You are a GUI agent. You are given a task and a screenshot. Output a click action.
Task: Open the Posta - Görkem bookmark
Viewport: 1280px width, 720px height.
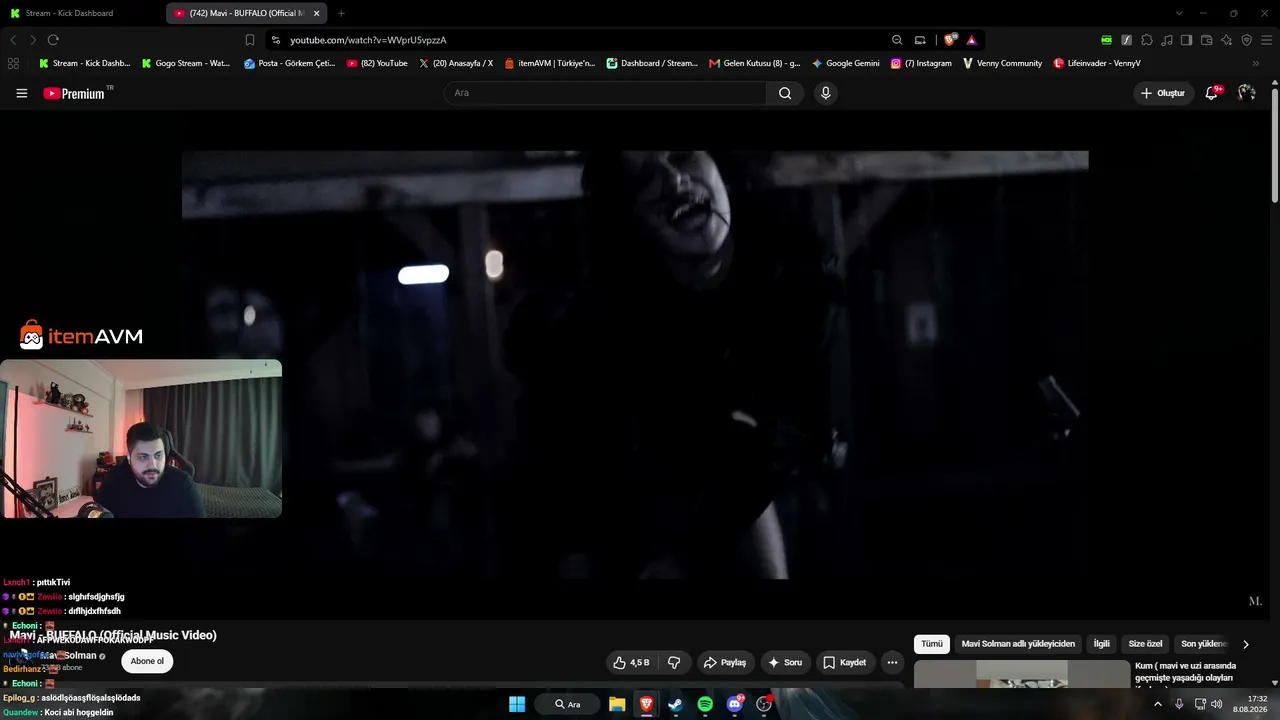coord(290,63)
